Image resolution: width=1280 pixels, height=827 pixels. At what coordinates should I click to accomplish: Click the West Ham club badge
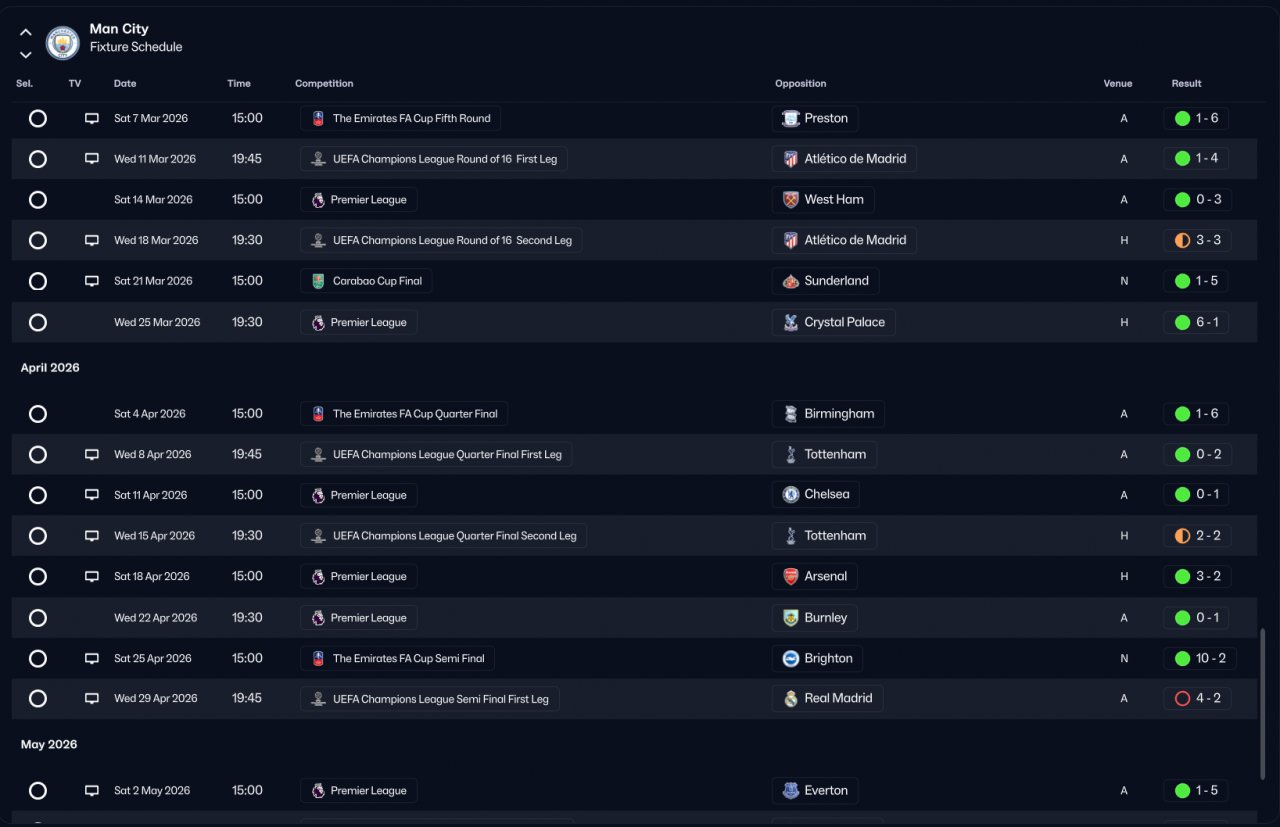(x=791, y=200)
